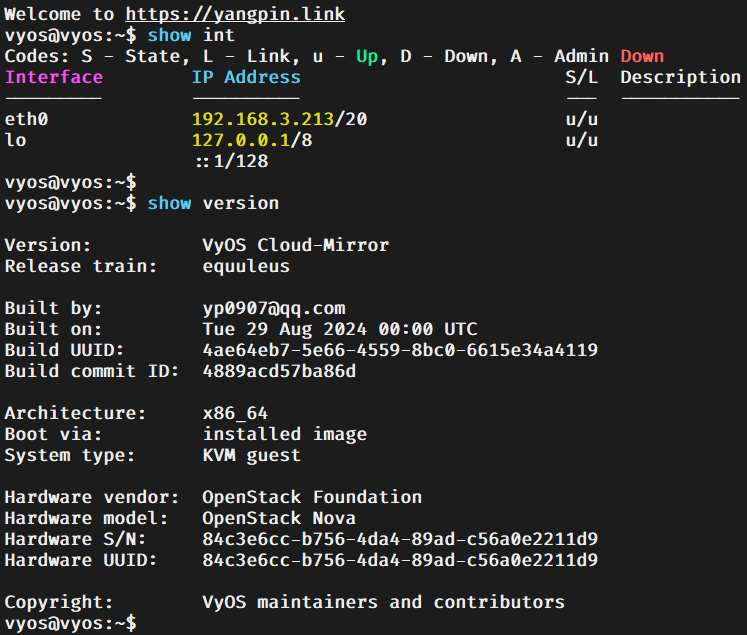
Task: Select builder email yp0907@qq.com
Action: 274,308
